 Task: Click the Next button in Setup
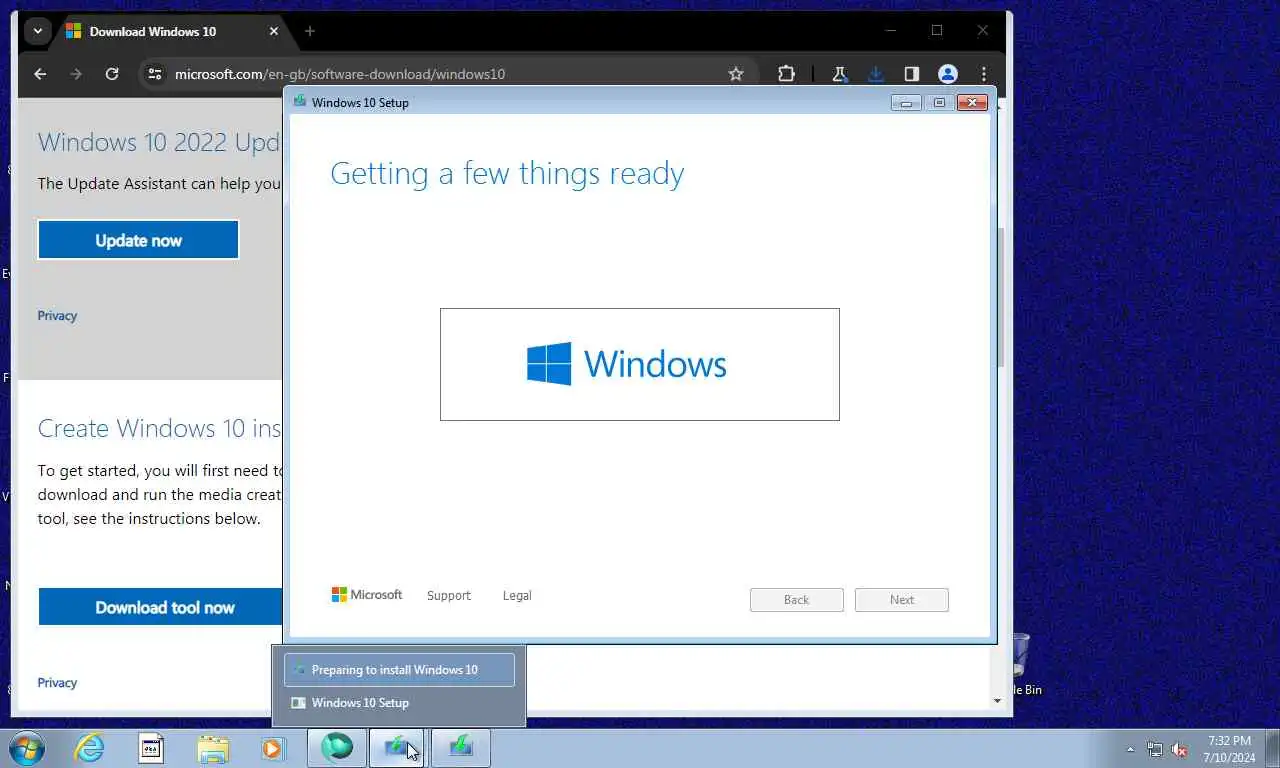click(x=902, y=600)
